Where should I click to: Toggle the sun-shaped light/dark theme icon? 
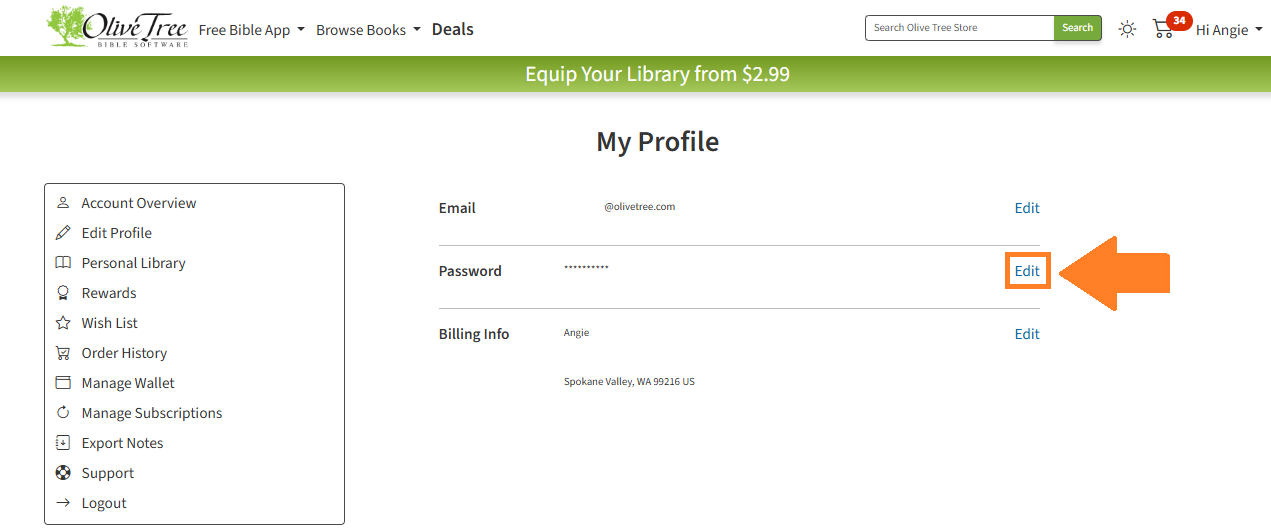pyautogui.click(x=1127, y=29)
